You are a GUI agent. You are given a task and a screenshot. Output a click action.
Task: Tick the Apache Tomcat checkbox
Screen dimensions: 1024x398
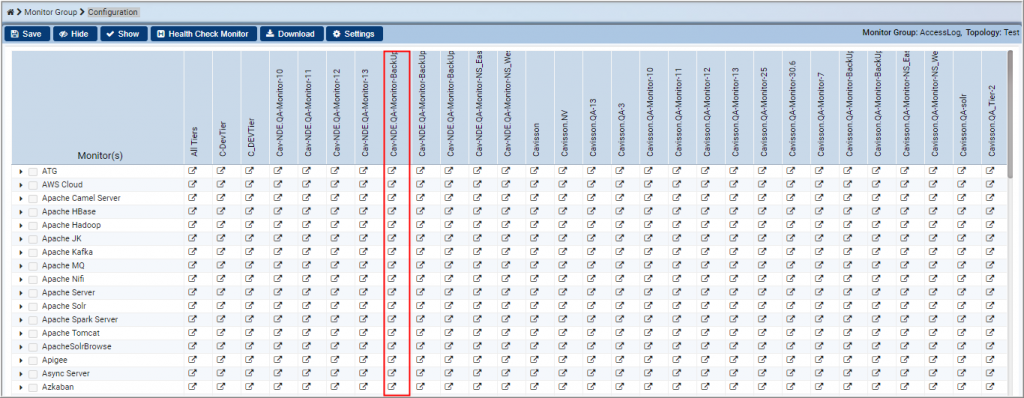point(33,333)
